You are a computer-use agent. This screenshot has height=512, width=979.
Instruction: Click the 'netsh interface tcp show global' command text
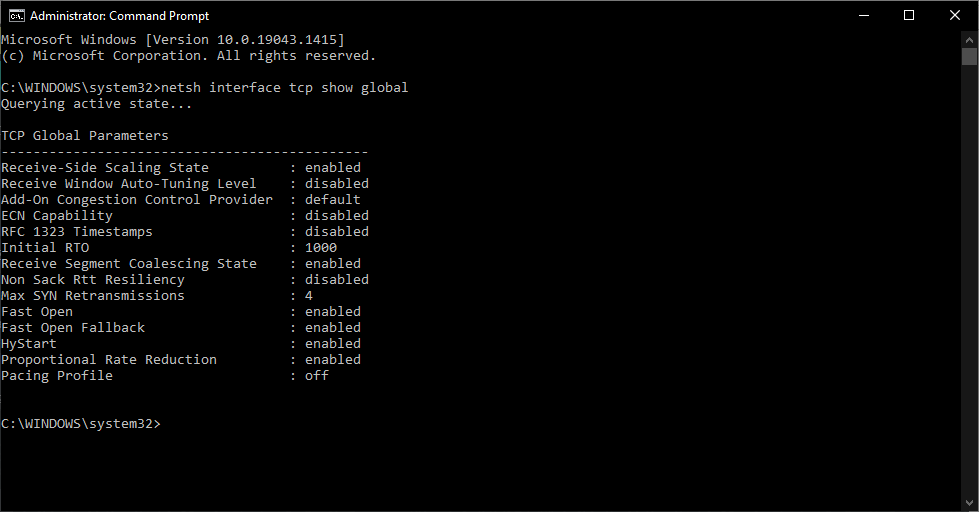[285, 88]
